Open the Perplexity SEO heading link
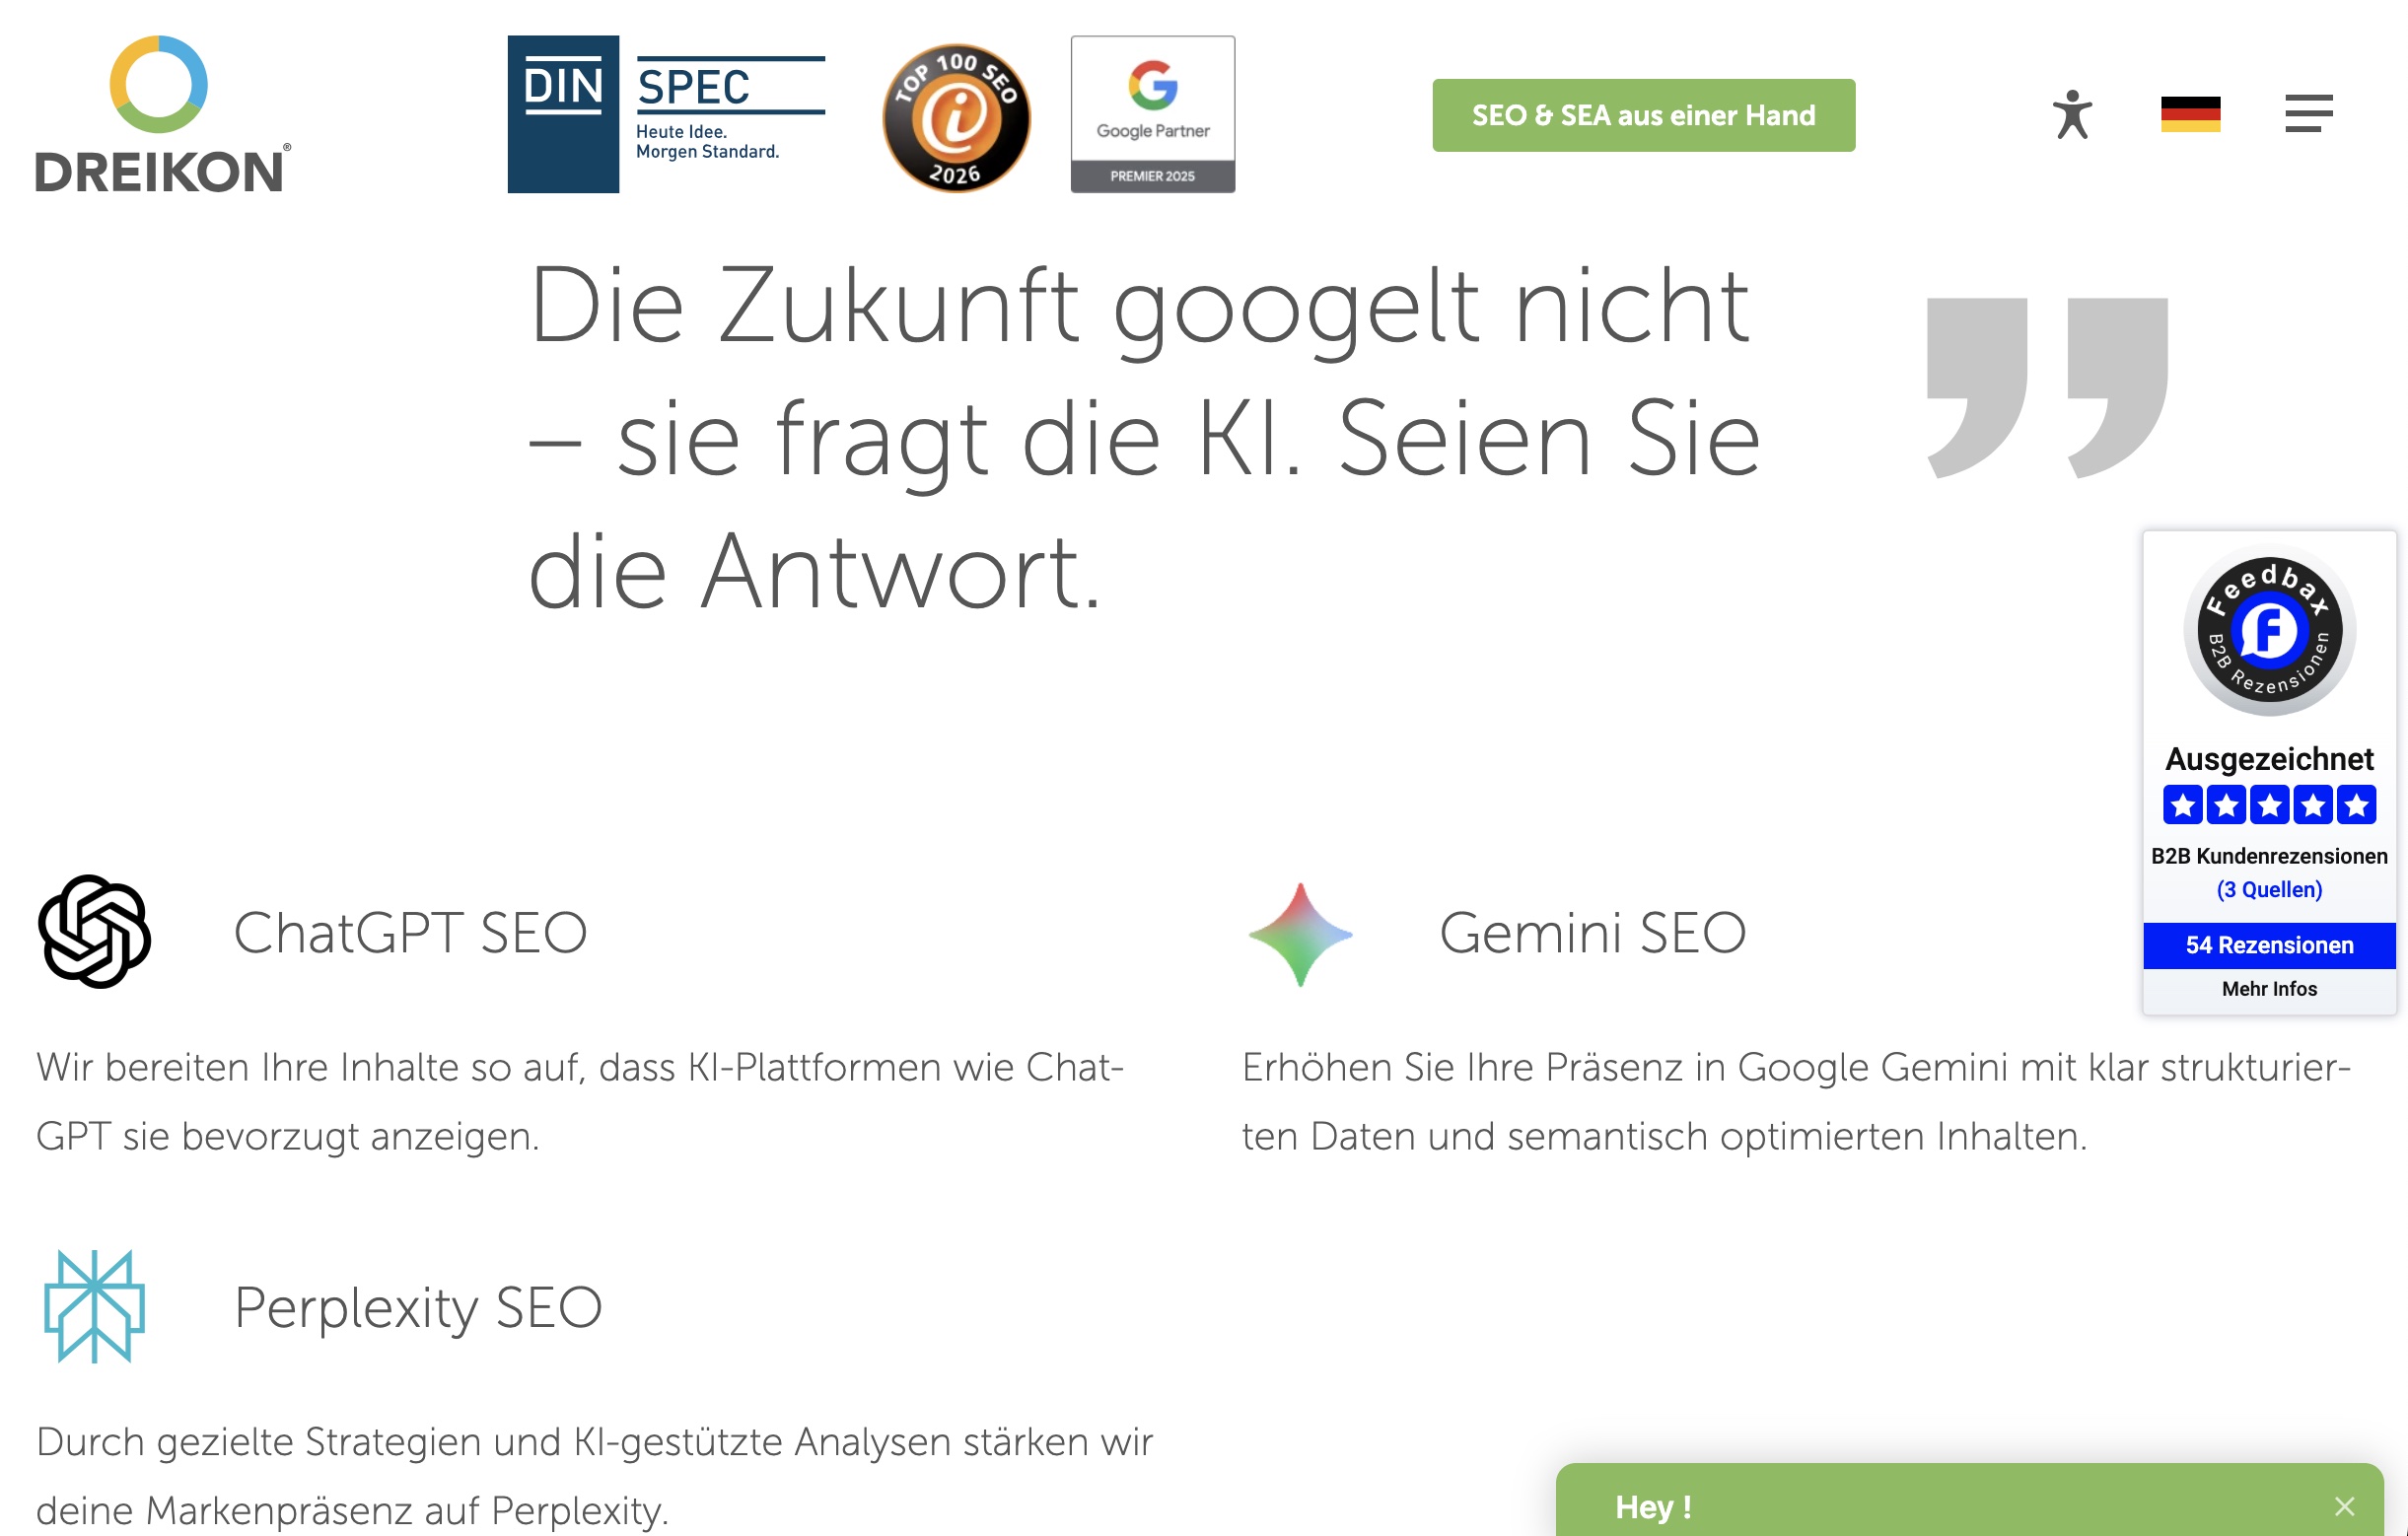The width and height of the screenshot is (2408, 1536). pyautogui.click(x=418, y=1307)
